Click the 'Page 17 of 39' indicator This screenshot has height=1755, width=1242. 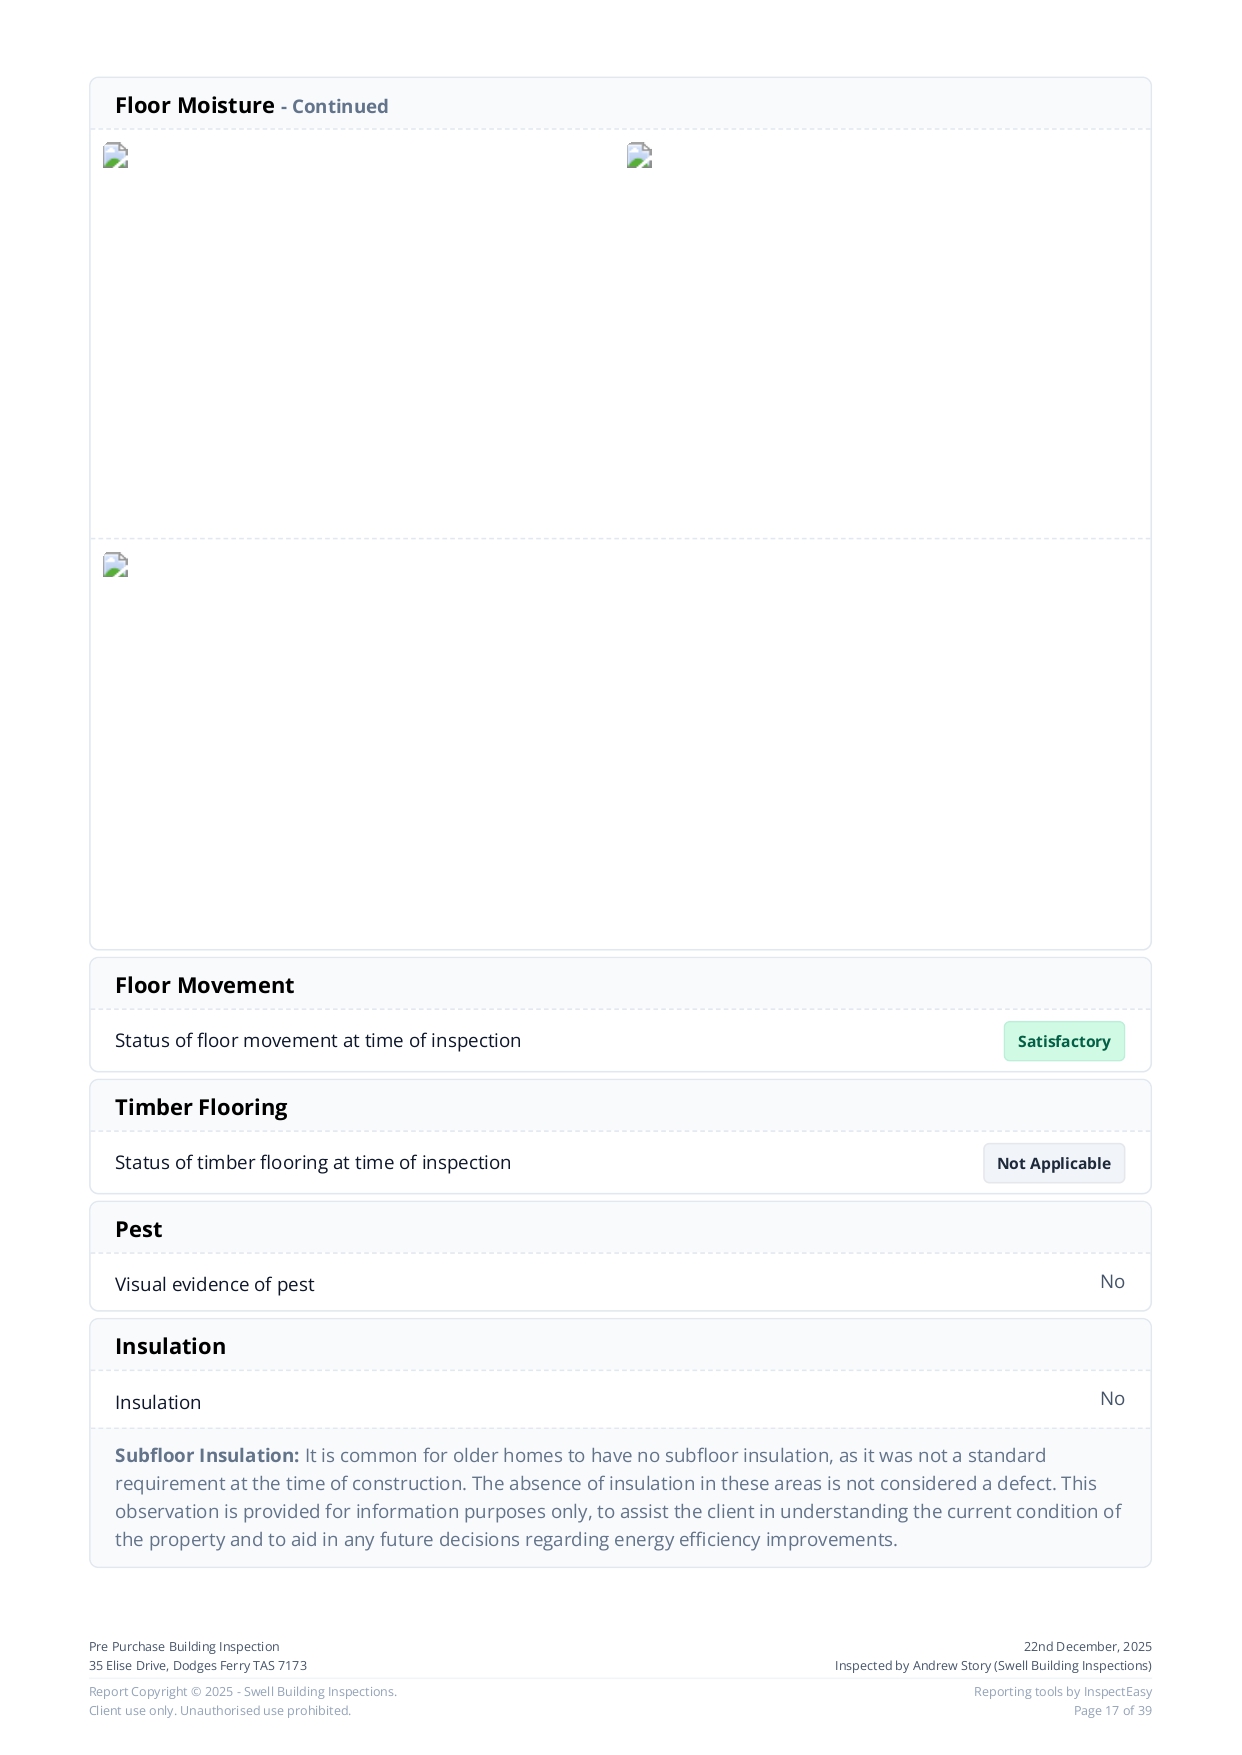coord(1112,1710)
